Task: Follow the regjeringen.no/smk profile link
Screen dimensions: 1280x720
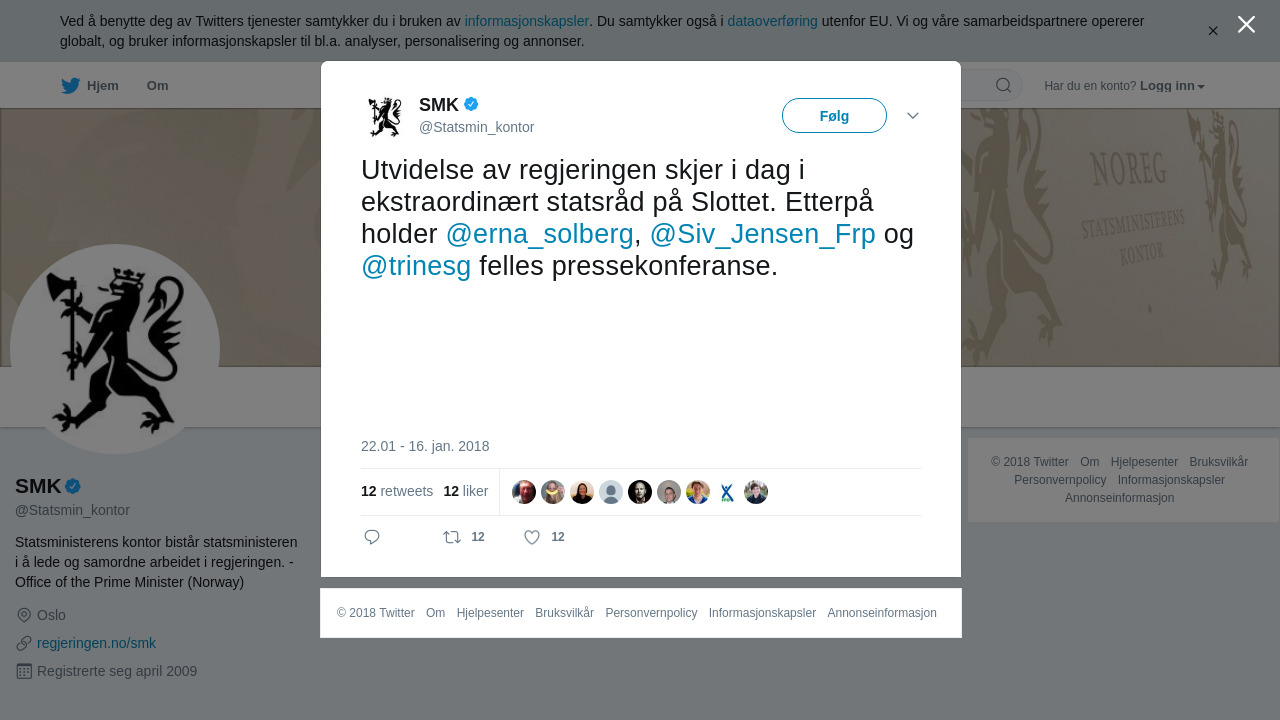Action: 96,643
